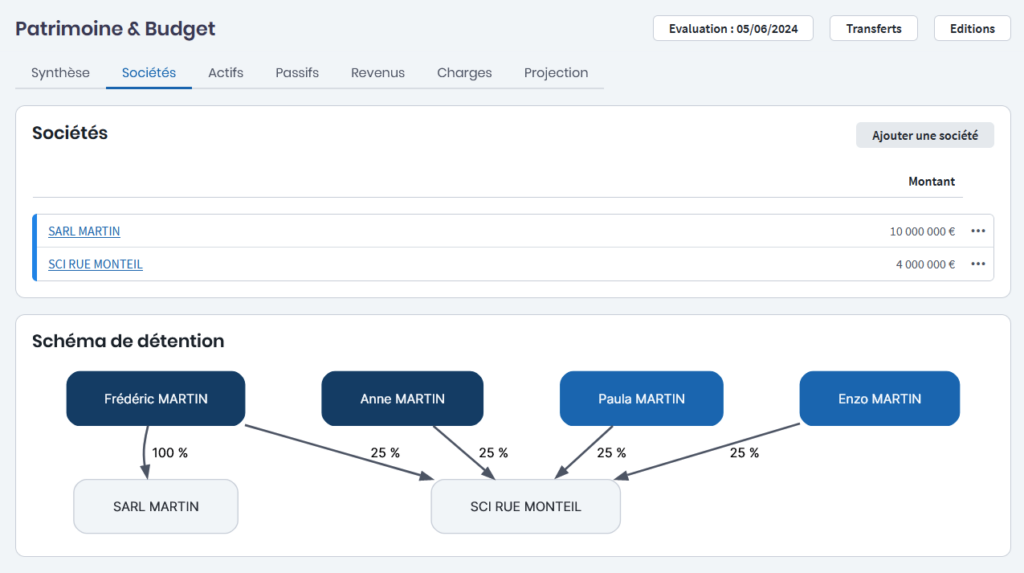1024x573 pixels.
Task: Open options menu for SARL MARTIN row
Action: point(977,231)
